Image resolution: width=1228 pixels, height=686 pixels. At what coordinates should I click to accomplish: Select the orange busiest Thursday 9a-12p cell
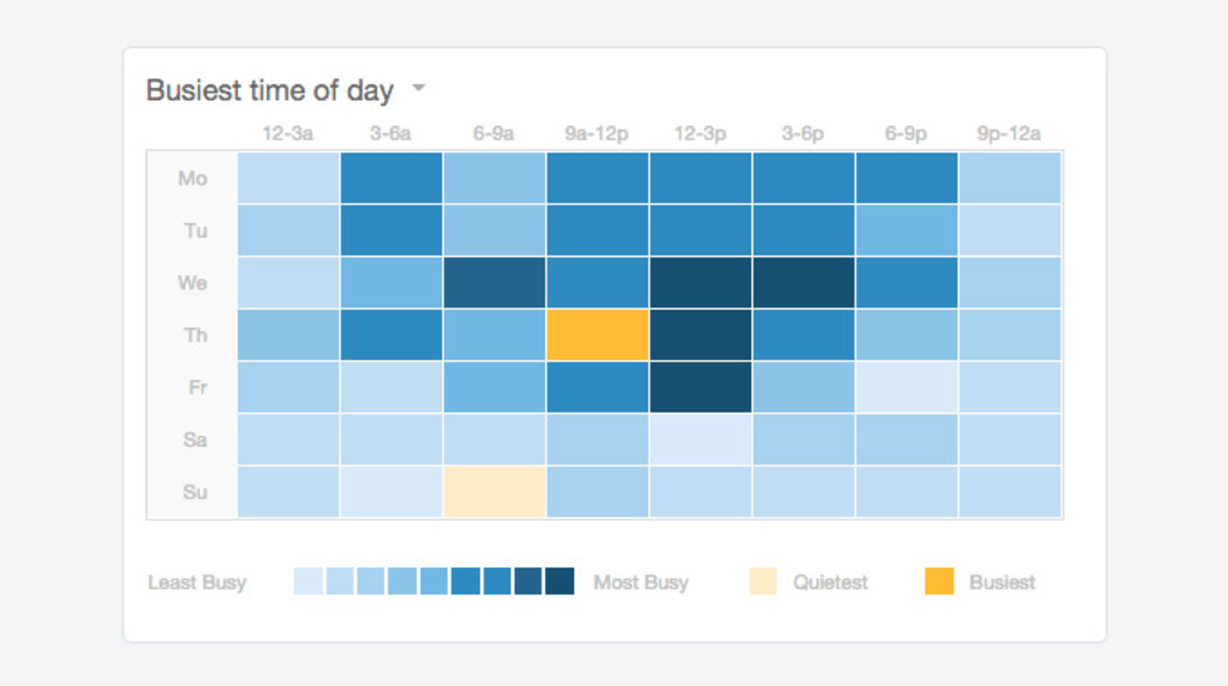597,335
